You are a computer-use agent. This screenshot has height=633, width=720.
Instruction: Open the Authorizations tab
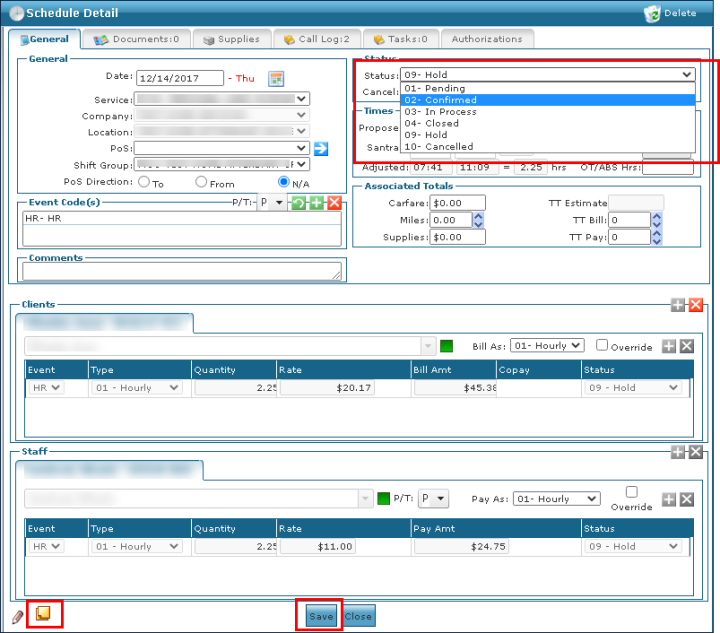[x=486, y=39]
